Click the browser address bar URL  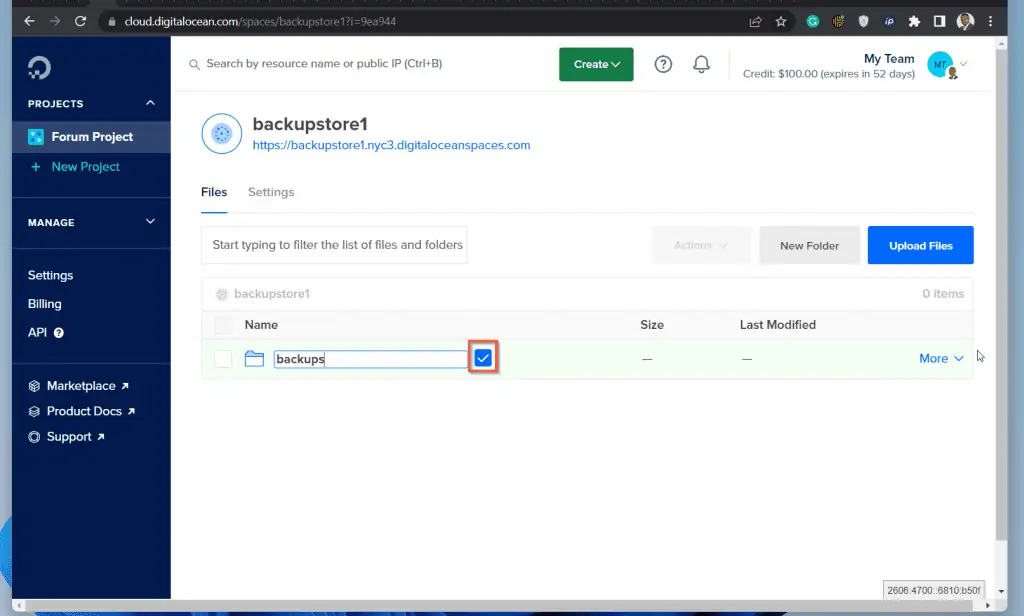point(260,22)
